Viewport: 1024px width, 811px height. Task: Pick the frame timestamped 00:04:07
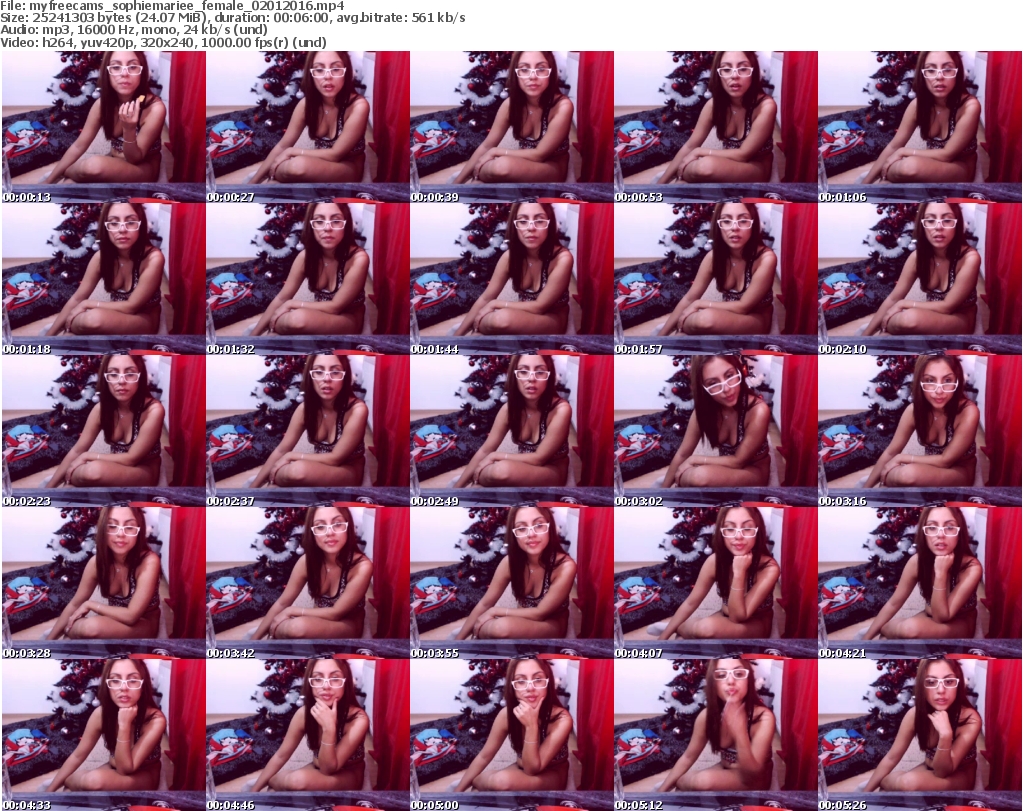[x=715, y=584]
